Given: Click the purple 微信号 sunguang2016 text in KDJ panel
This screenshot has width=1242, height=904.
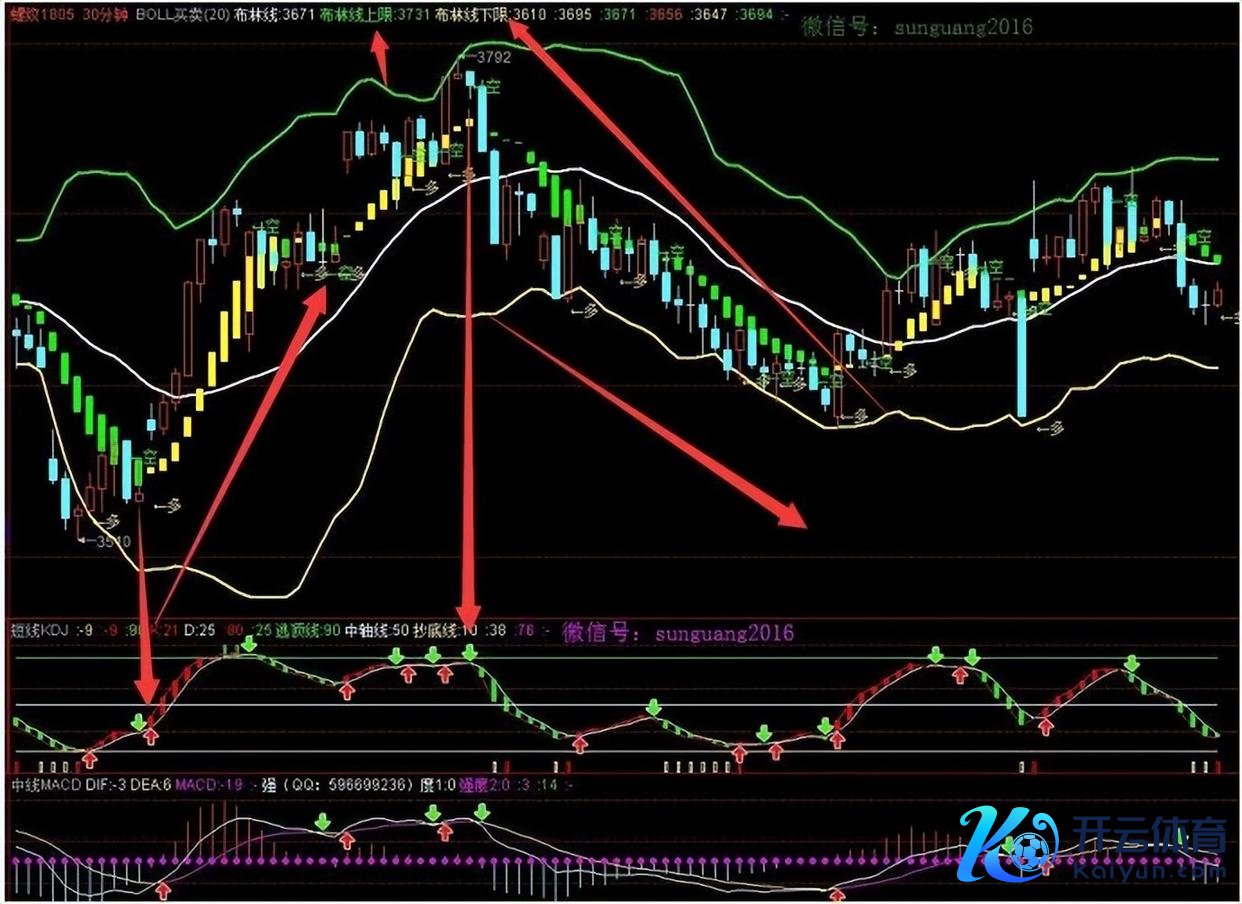Looking at the screenshot, I should coord(678,632).
